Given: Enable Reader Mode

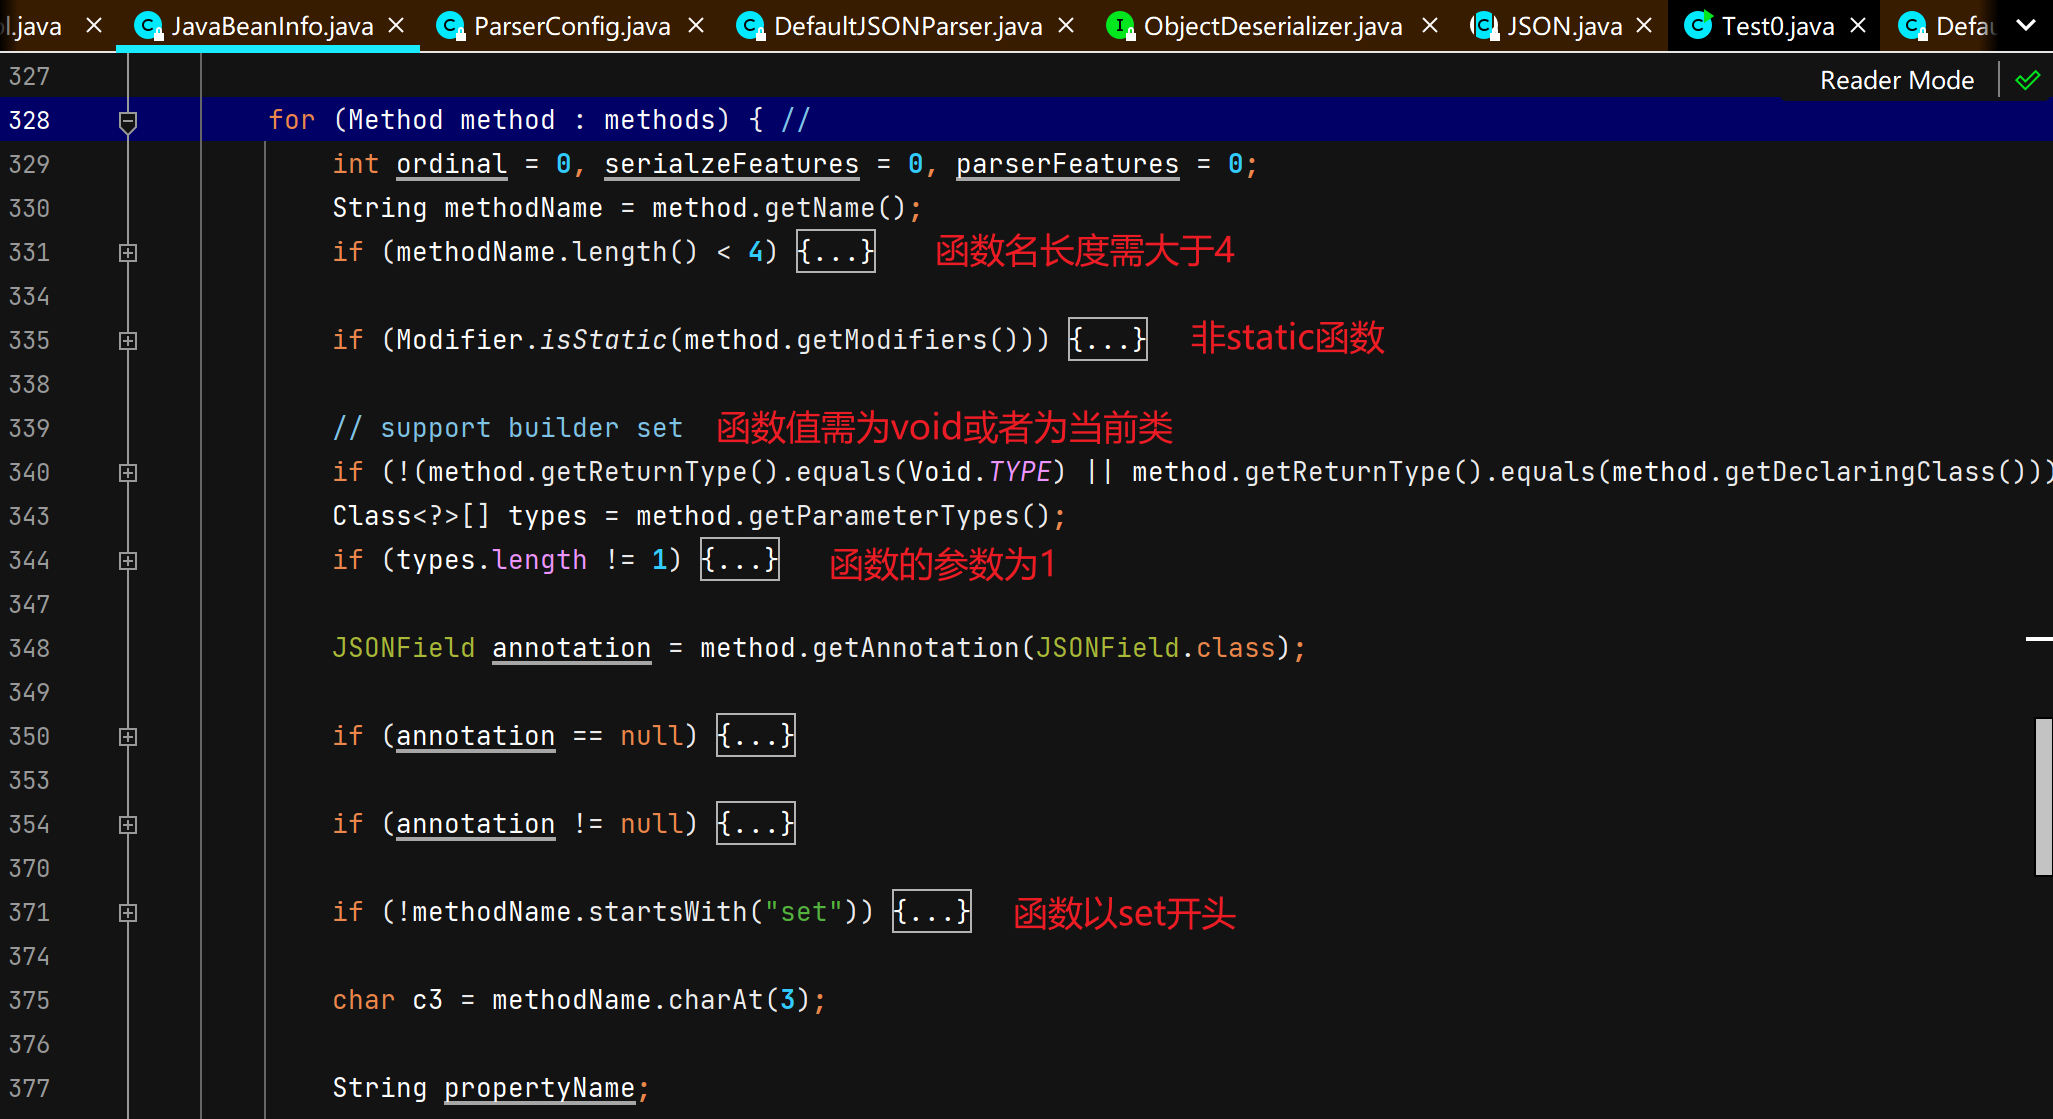Looking at the screenshot, I should point(1896,80).
